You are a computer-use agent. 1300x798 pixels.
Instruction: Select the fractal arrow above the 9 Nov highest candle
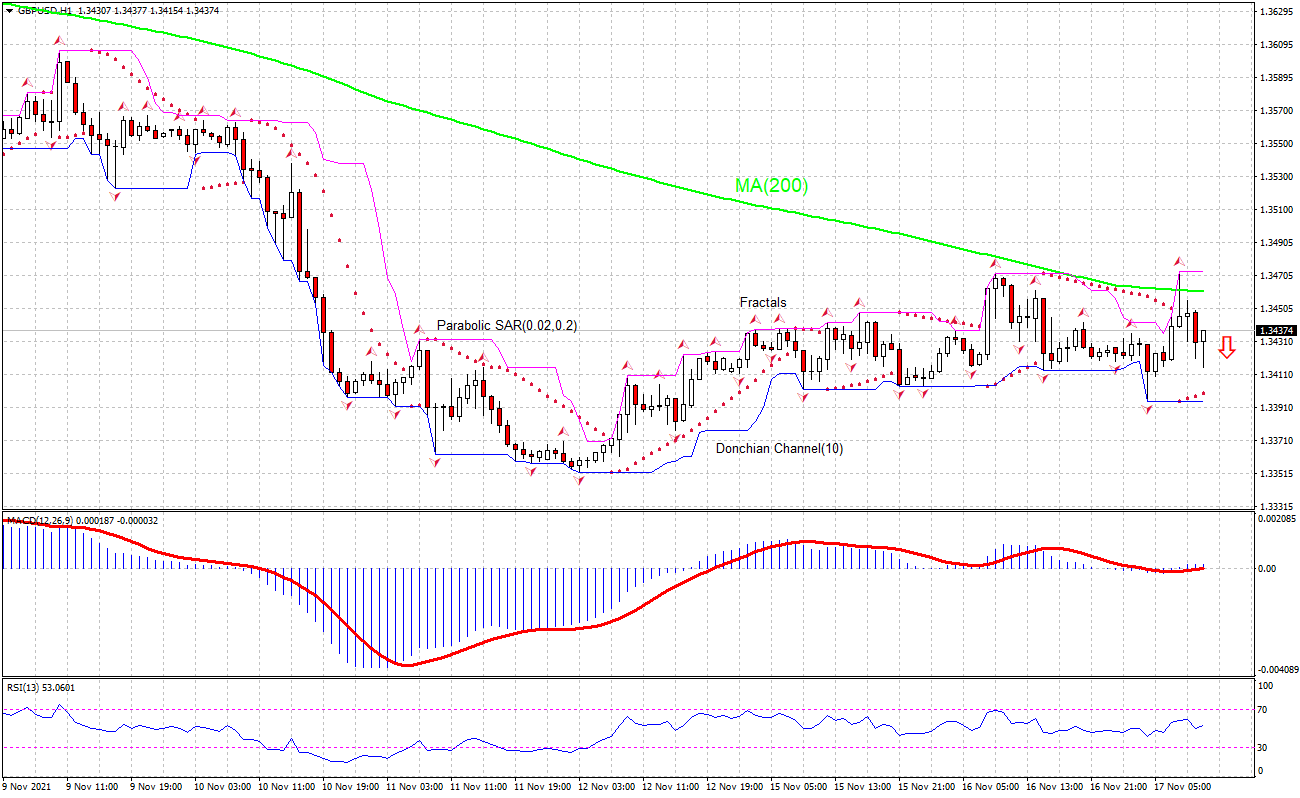tap(58, 41)
